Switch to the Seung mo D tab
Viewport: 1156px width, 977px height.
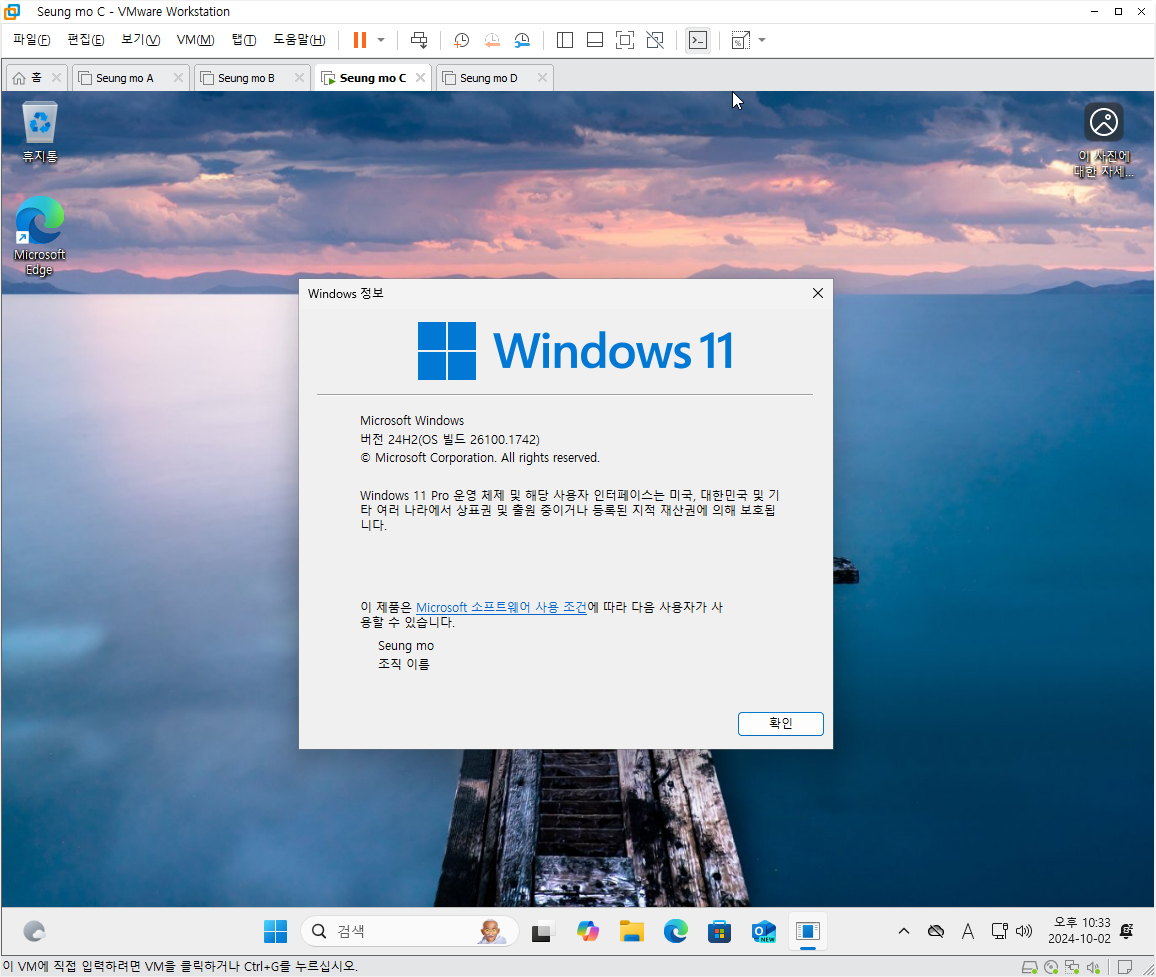coord(489,77)
